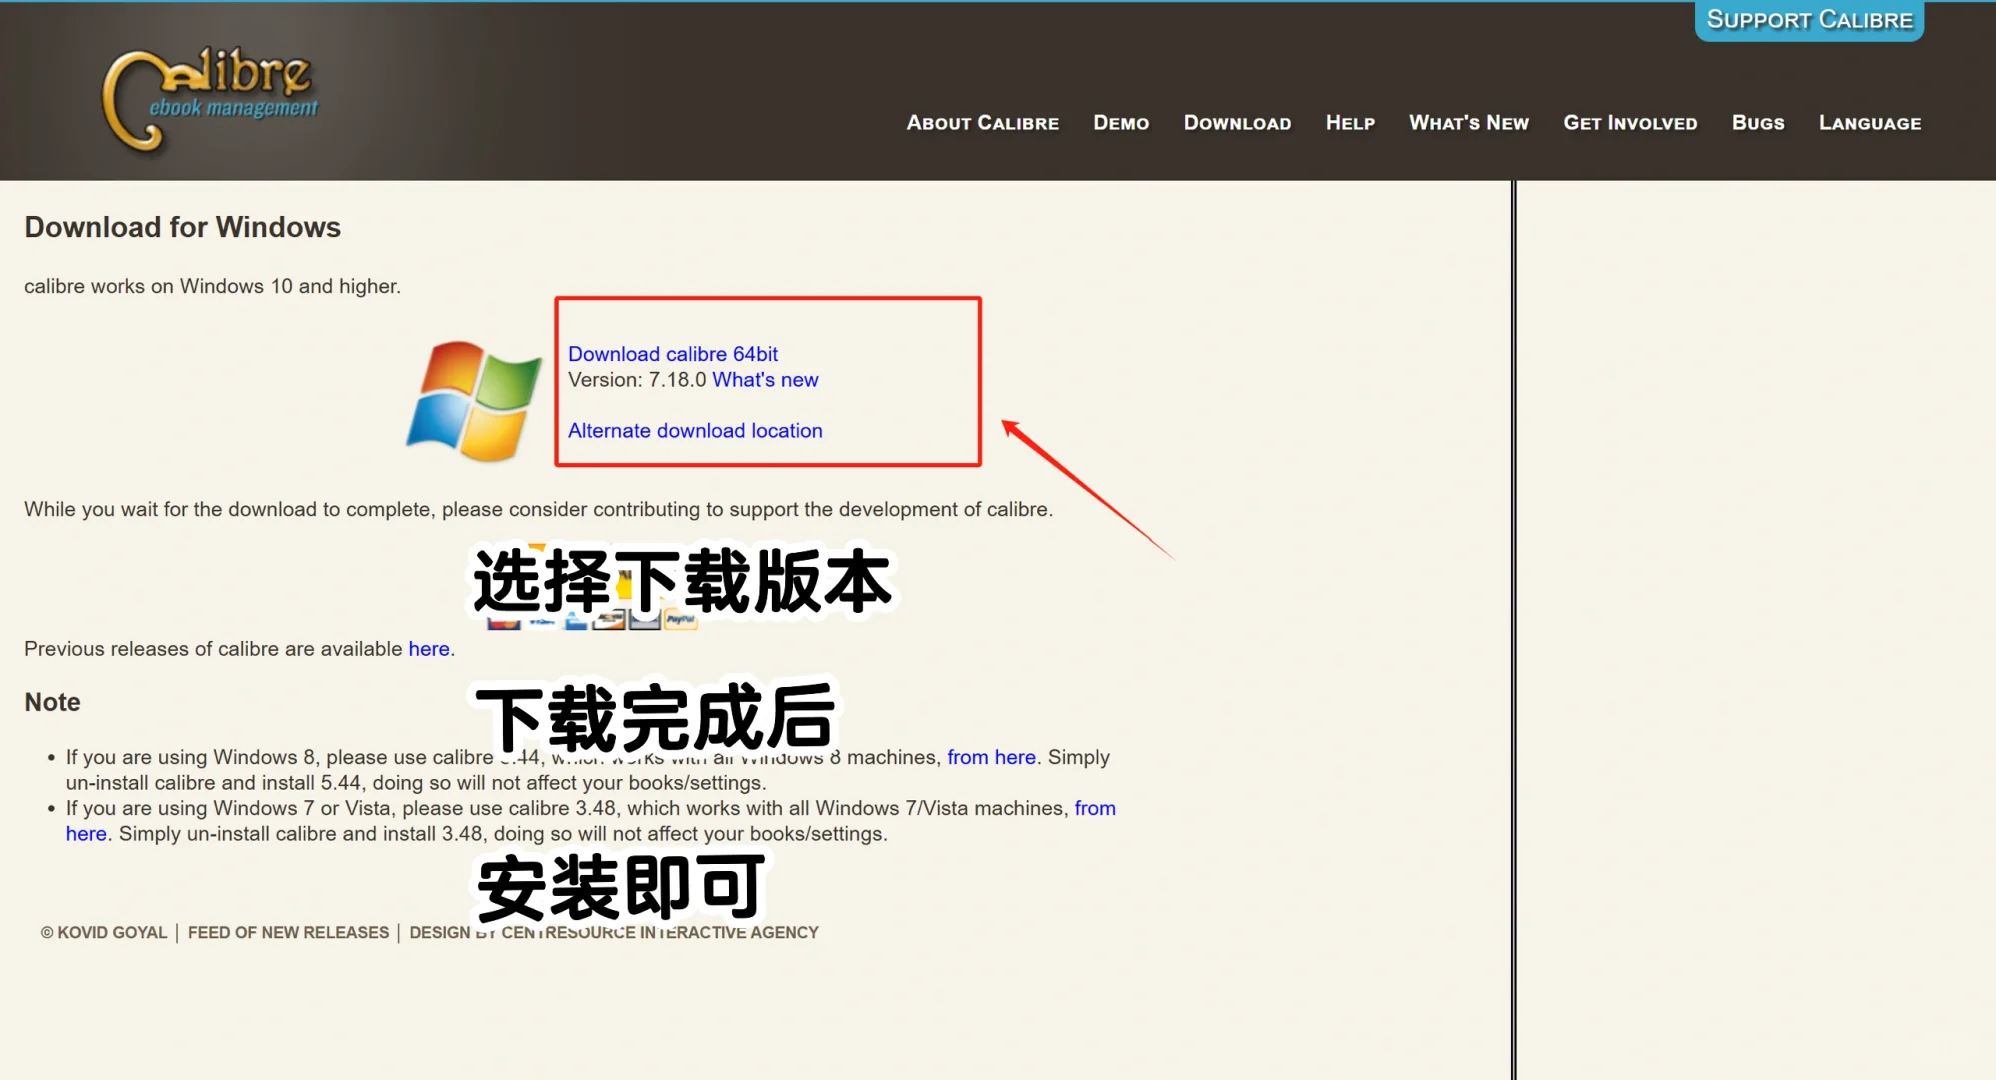The image size is (1996, 1080).
Task: Open the Help menu item
Action: [1350, 123]
